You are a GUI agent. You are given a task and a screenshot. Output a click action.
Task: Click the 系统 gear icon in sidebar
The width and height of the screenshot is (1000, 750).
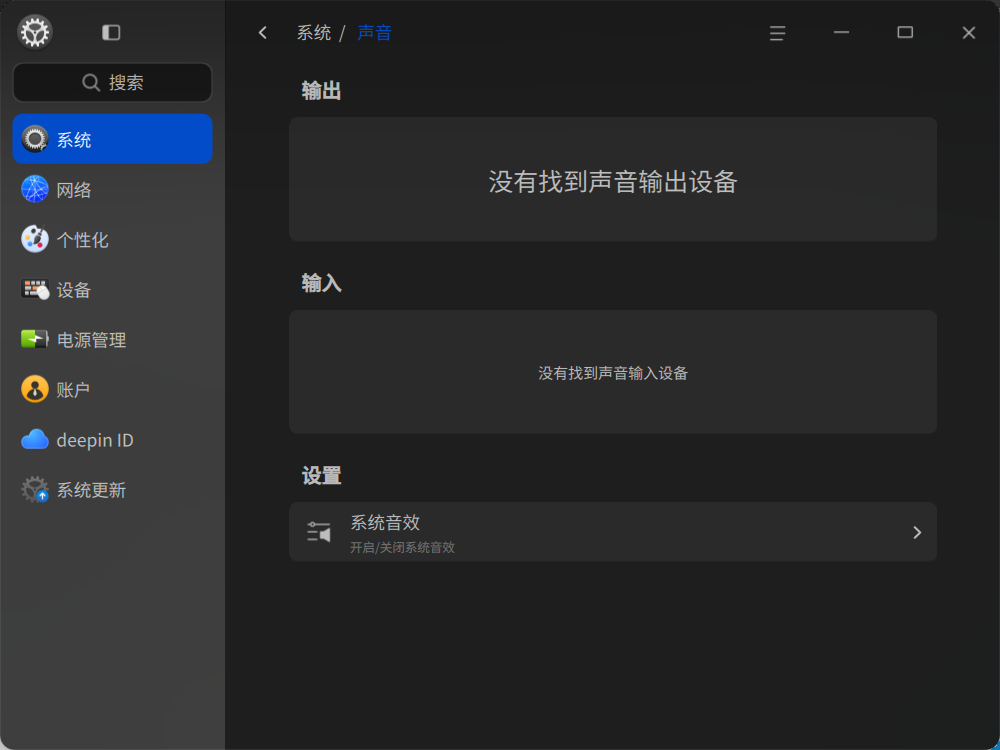coord(34,139)
